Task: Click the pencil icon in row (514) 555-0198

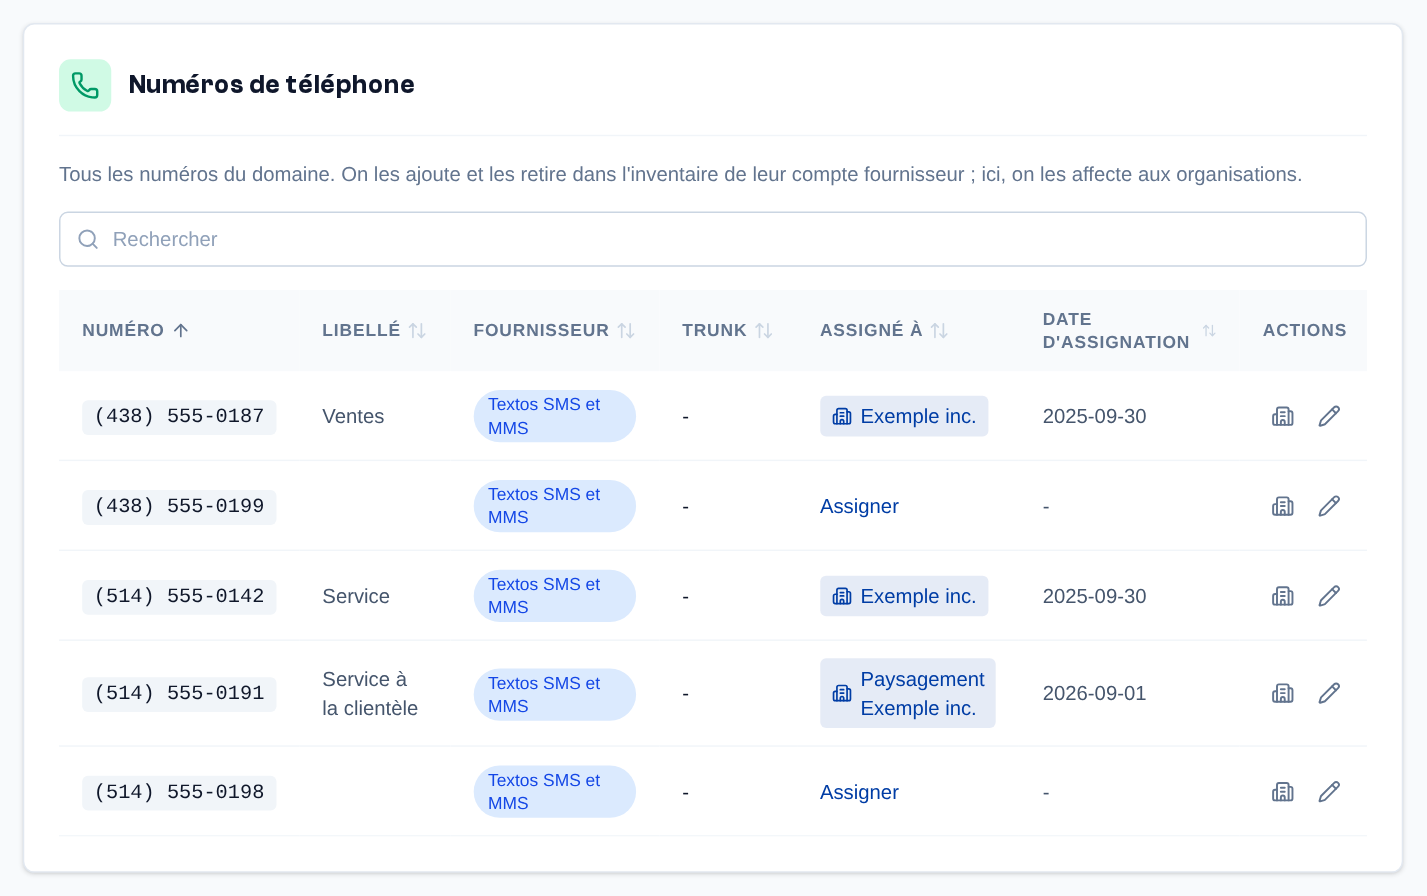Action: 1329,792
